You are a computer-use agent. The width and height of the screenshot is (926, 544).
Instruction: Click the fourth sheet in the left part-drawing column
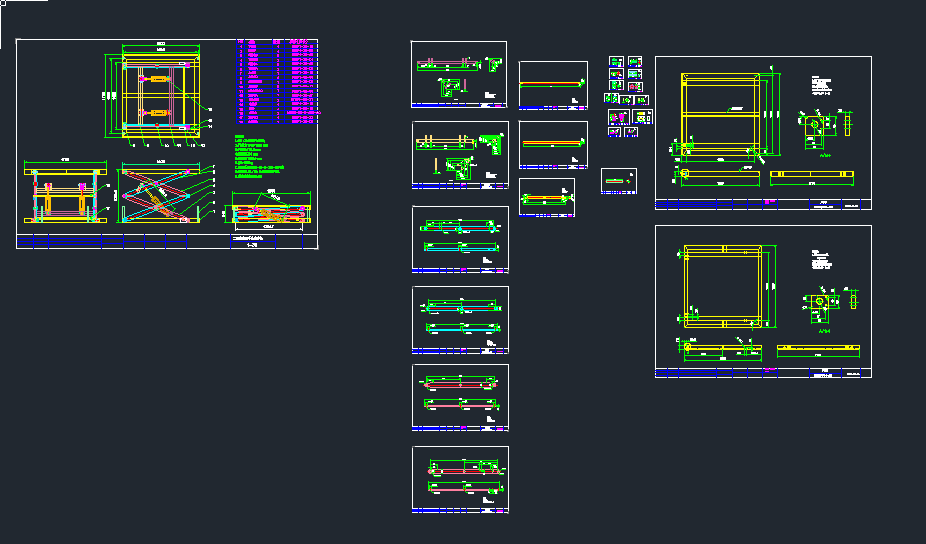coord(459,320)
